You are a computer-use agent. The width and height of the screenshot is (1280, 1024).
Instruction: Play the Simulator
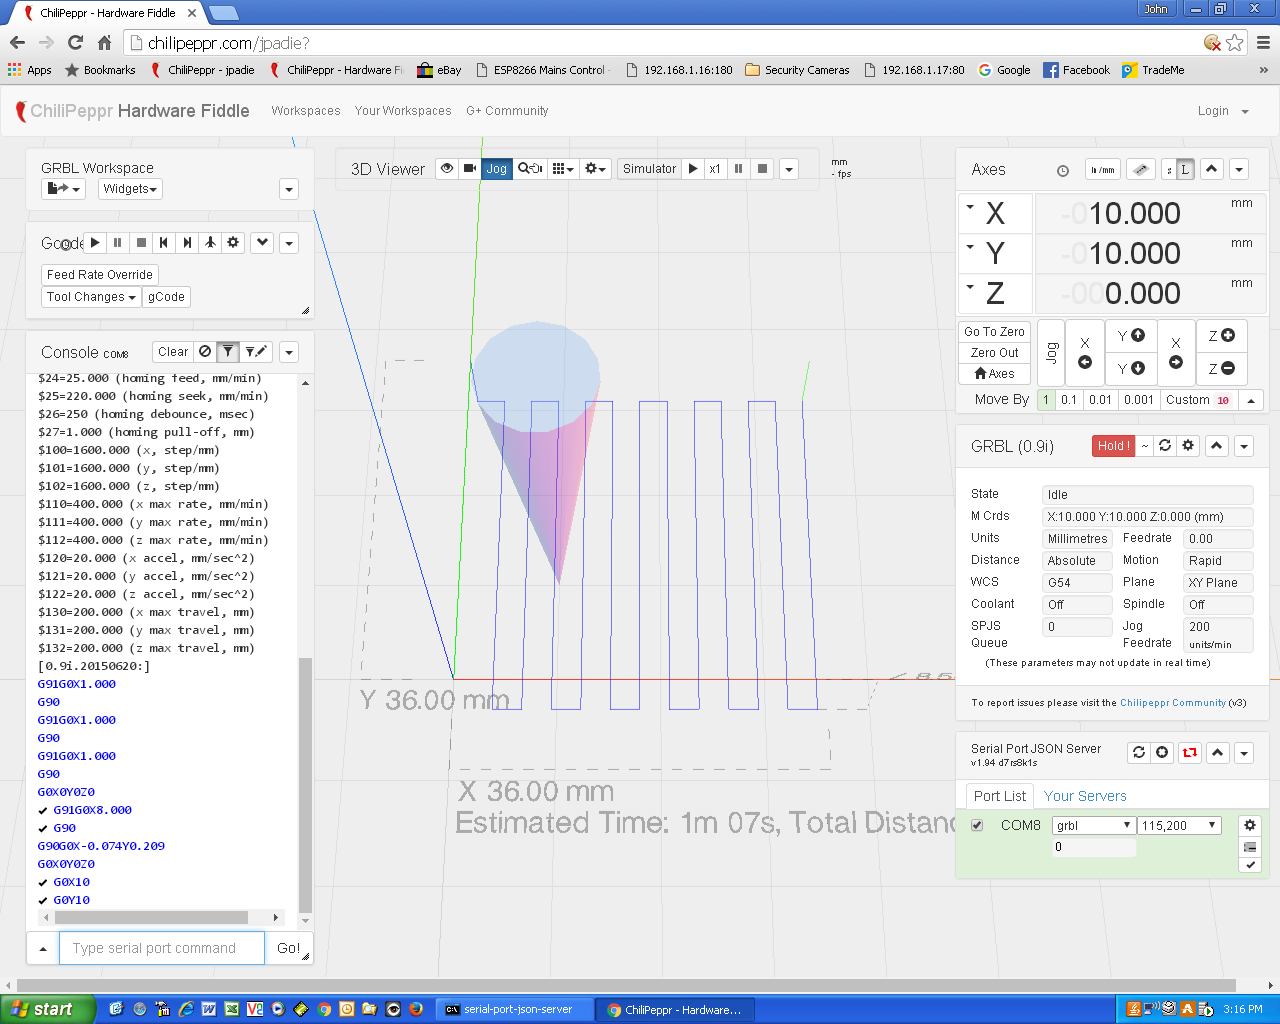click(x=693, y=168)
